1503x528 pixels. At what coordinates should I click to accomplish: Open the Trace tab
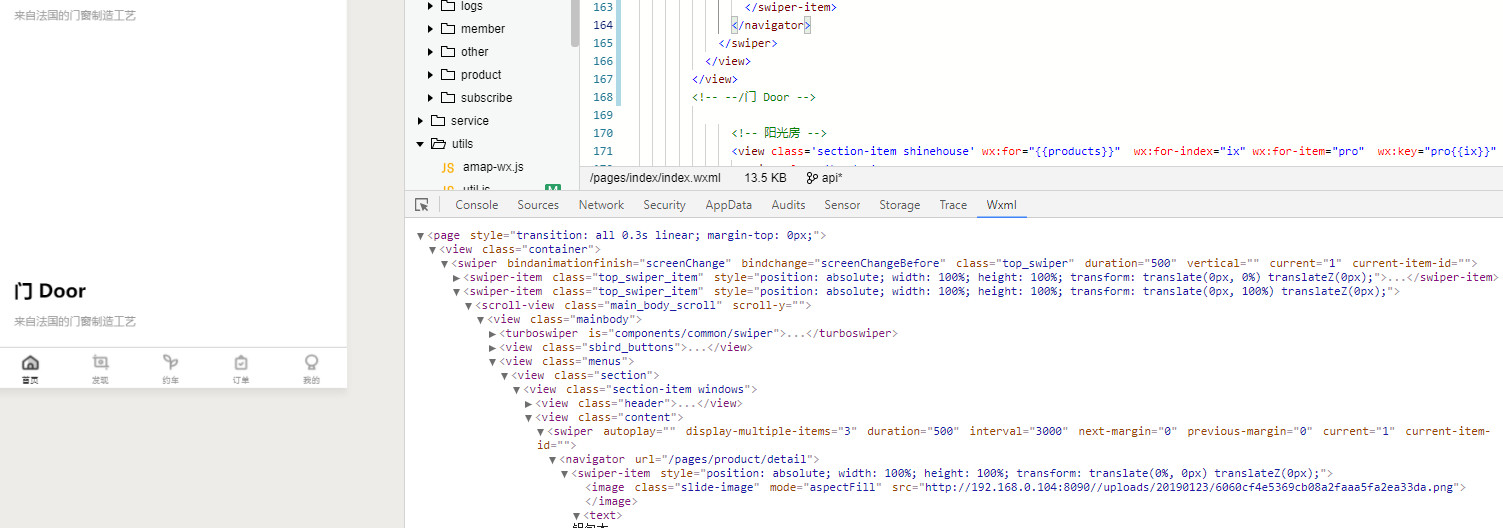[x=953, y=205]
